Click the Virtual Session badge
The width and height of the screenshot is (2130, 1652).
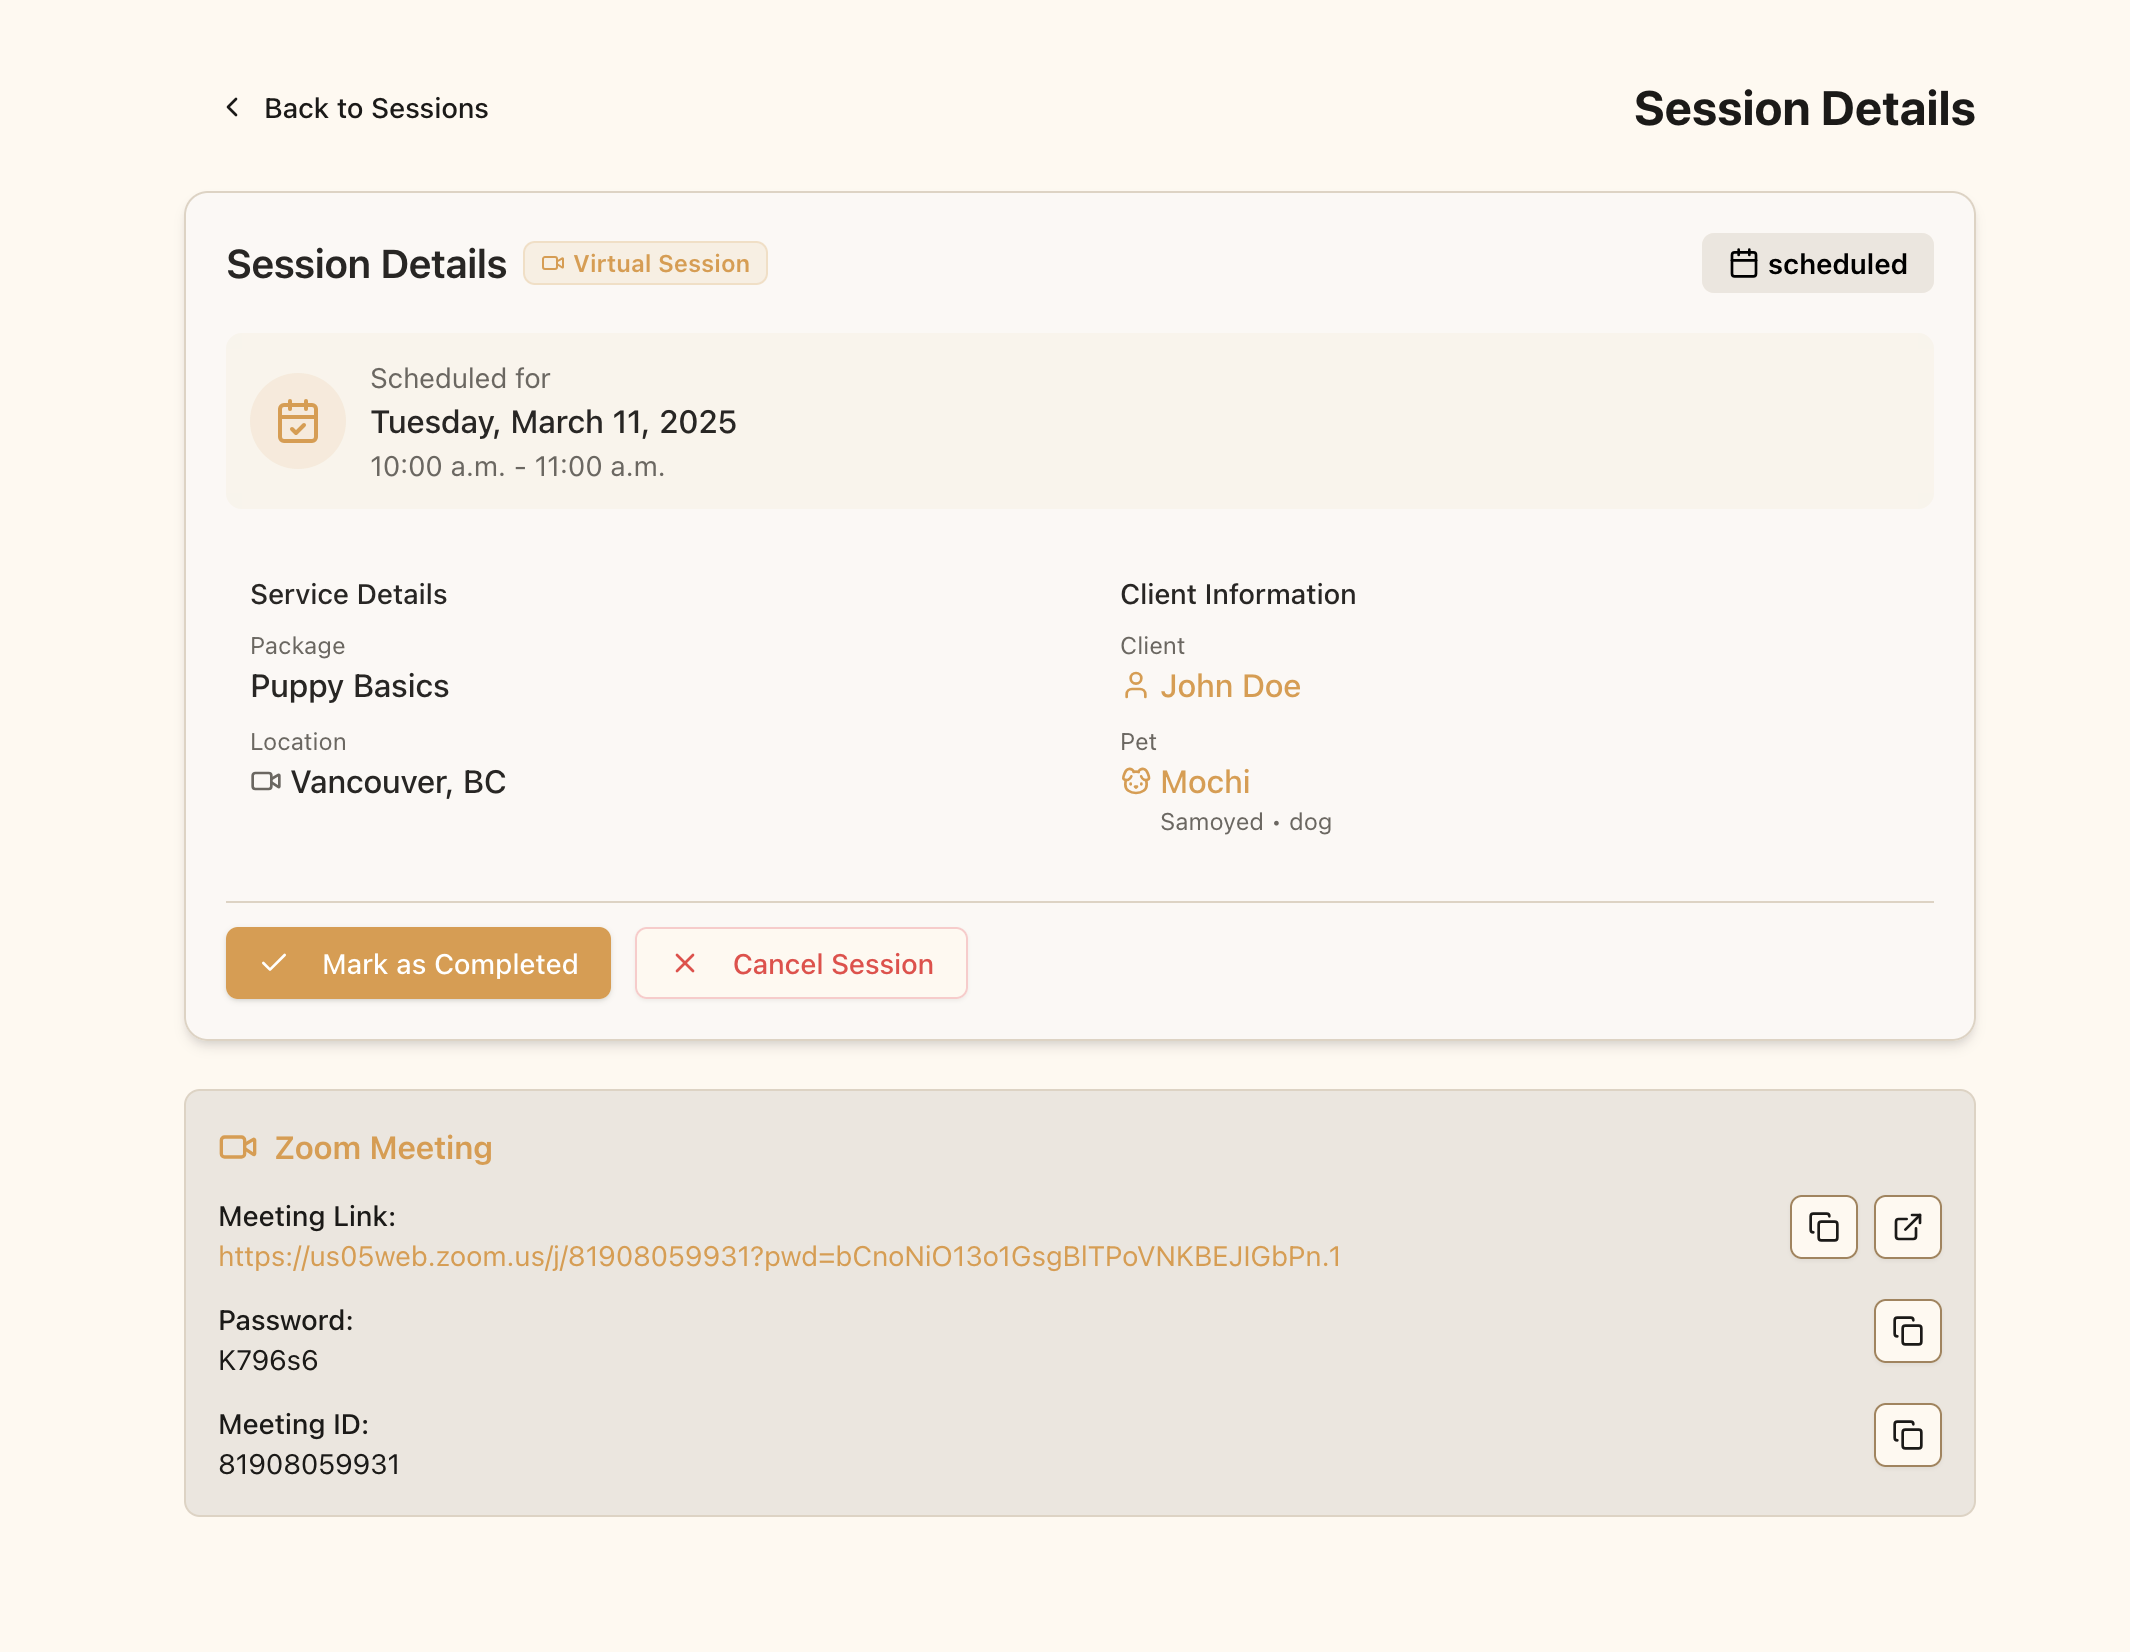(645, 263)
